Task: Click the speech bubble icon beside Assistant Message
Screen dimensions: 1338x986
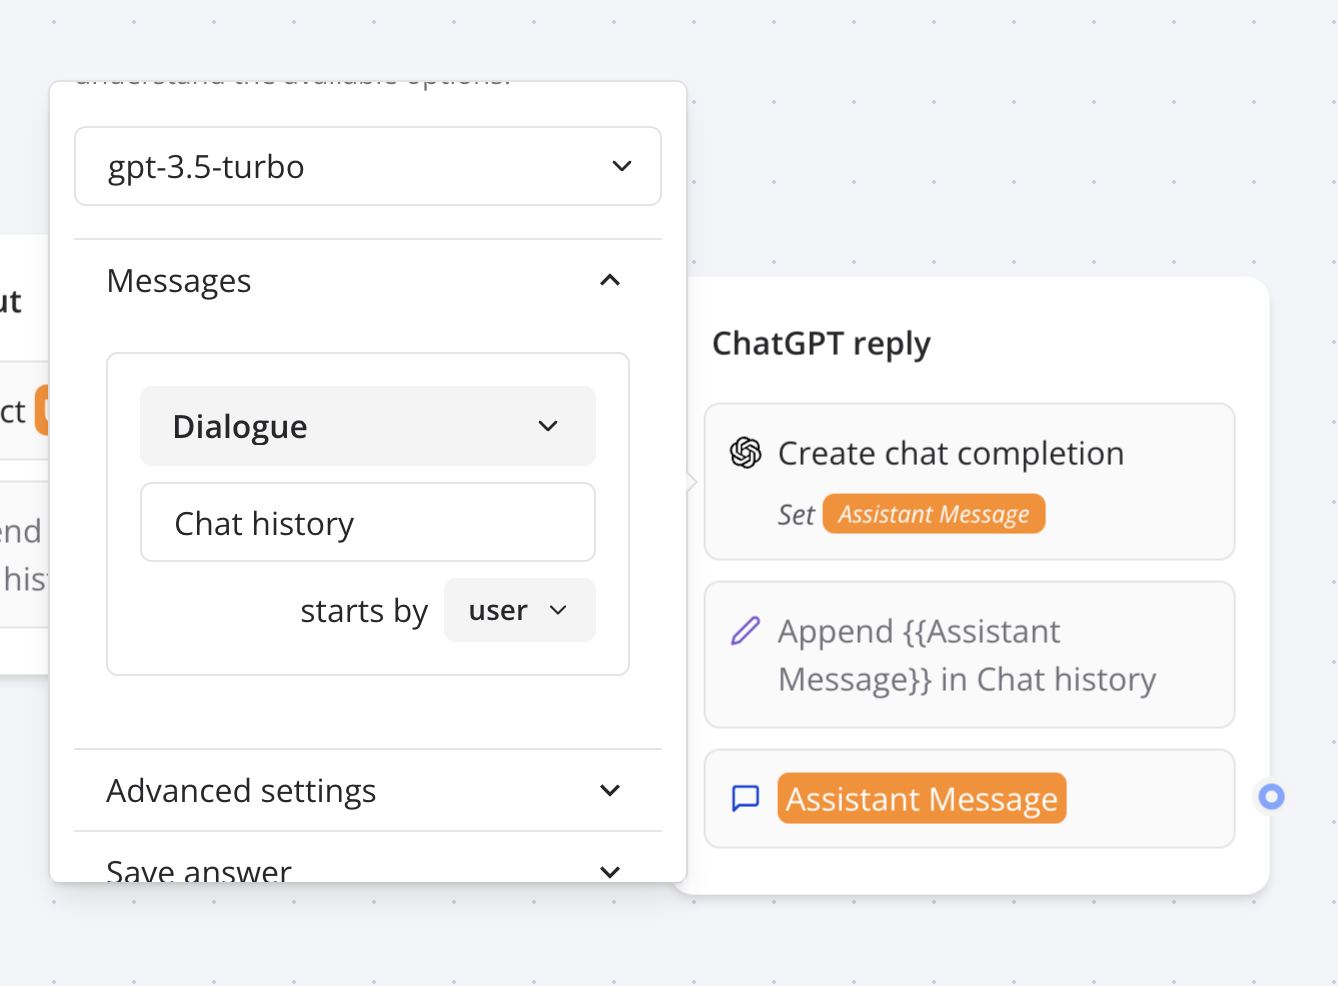Action: [745, 798]
